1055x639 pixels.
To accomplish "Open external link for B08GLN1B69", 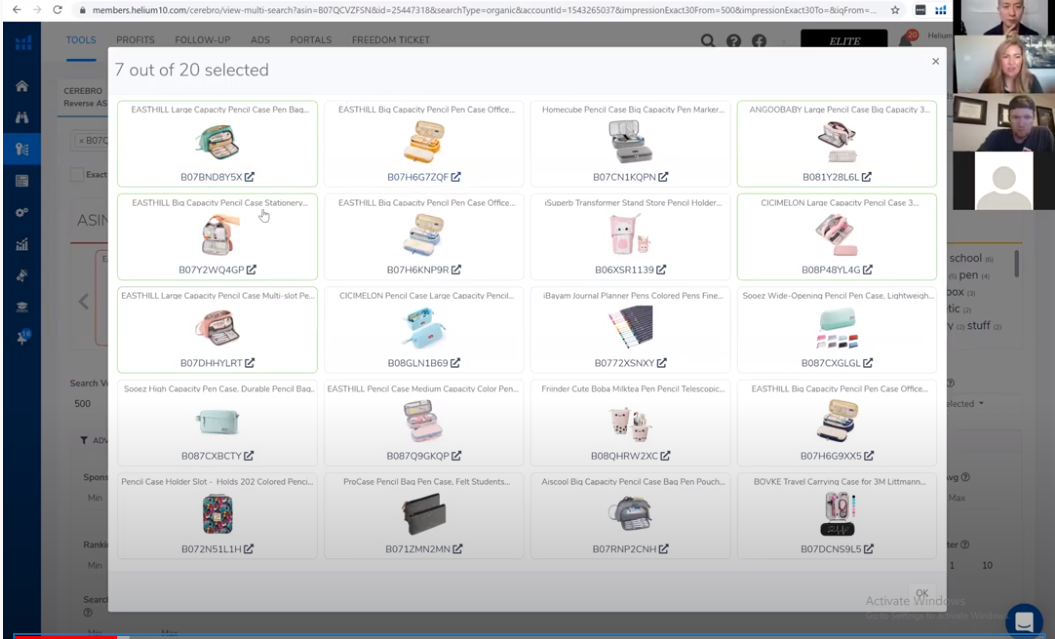I will click(456, 363).
